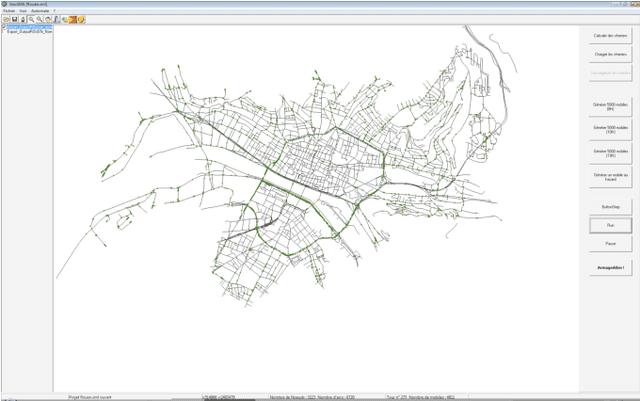Click the open project folder icon
Screen dimensions: 640x401
point(6,19)
